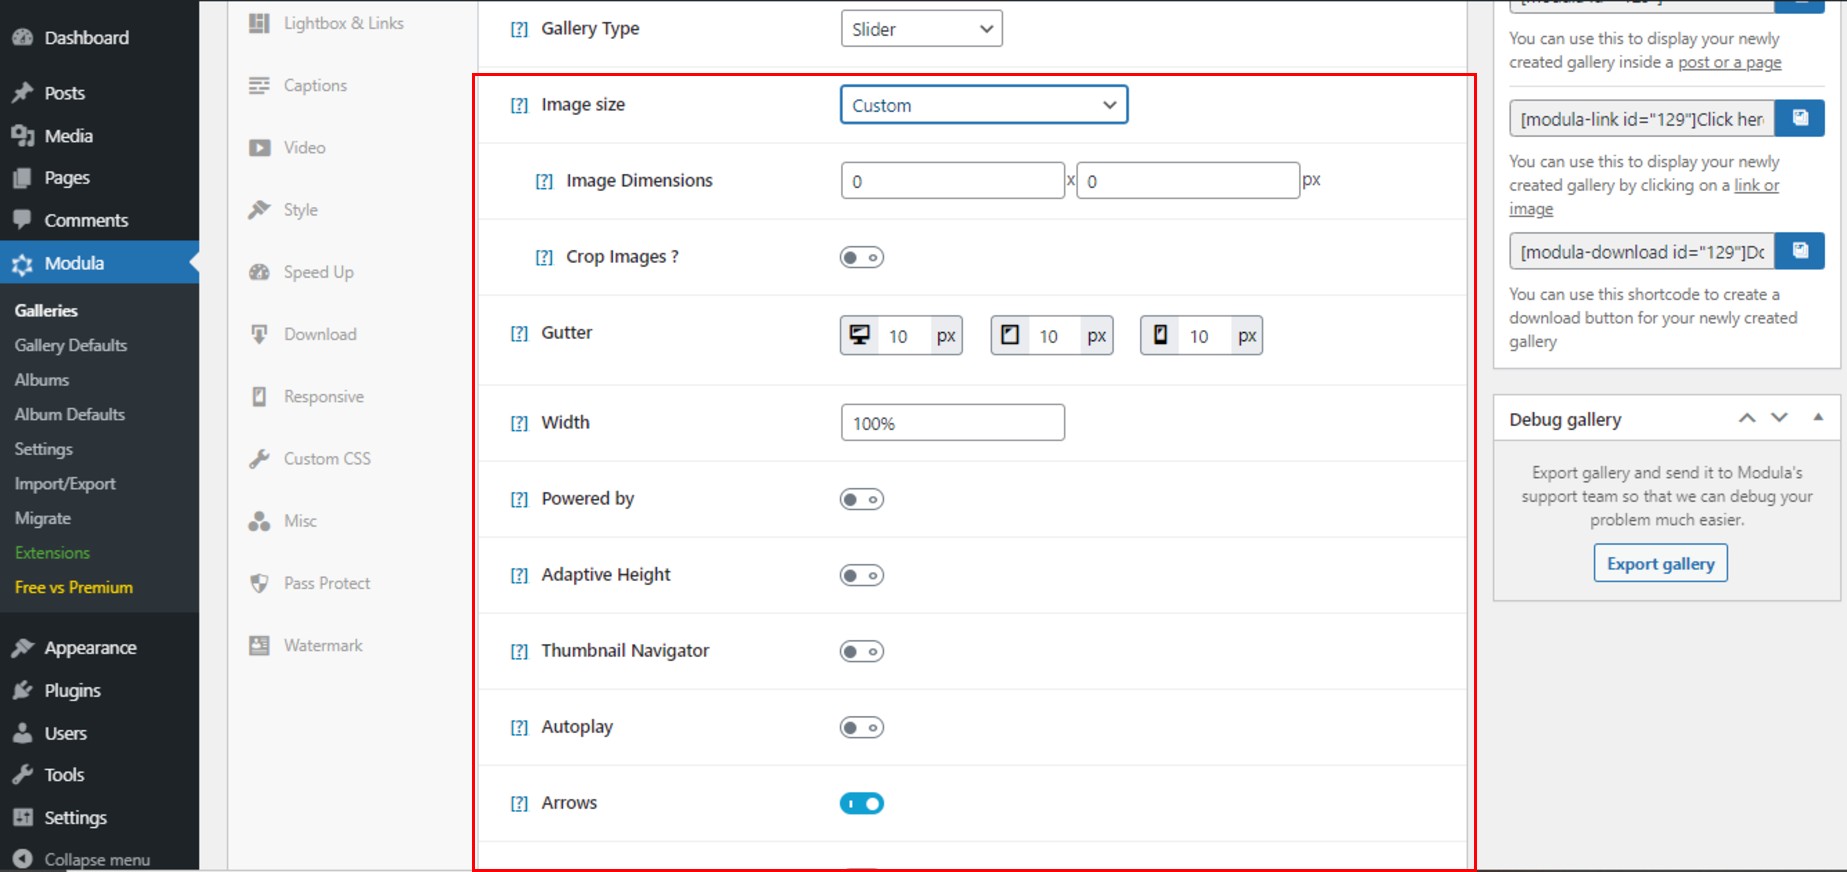Open the Albums submenu item

42,380
